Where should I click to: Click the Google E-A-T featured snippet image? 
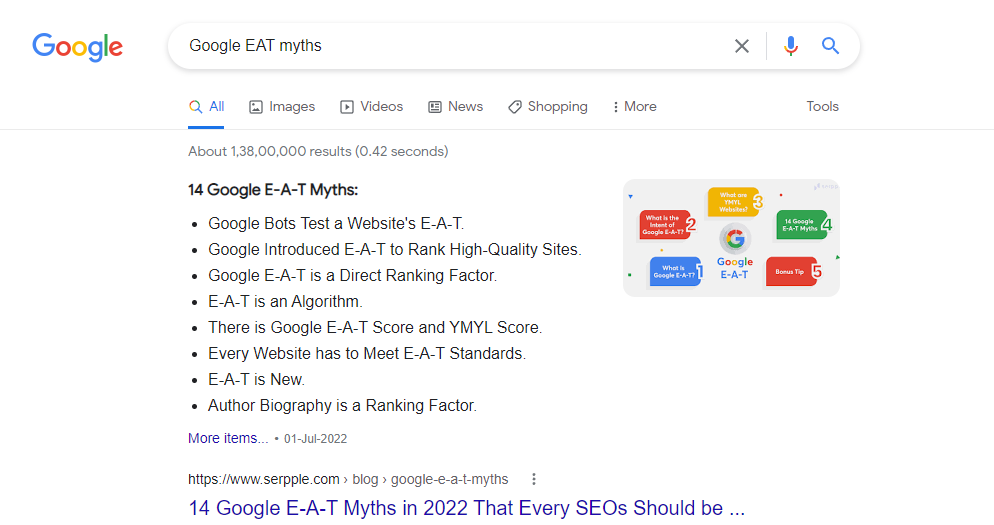(731, 238)
